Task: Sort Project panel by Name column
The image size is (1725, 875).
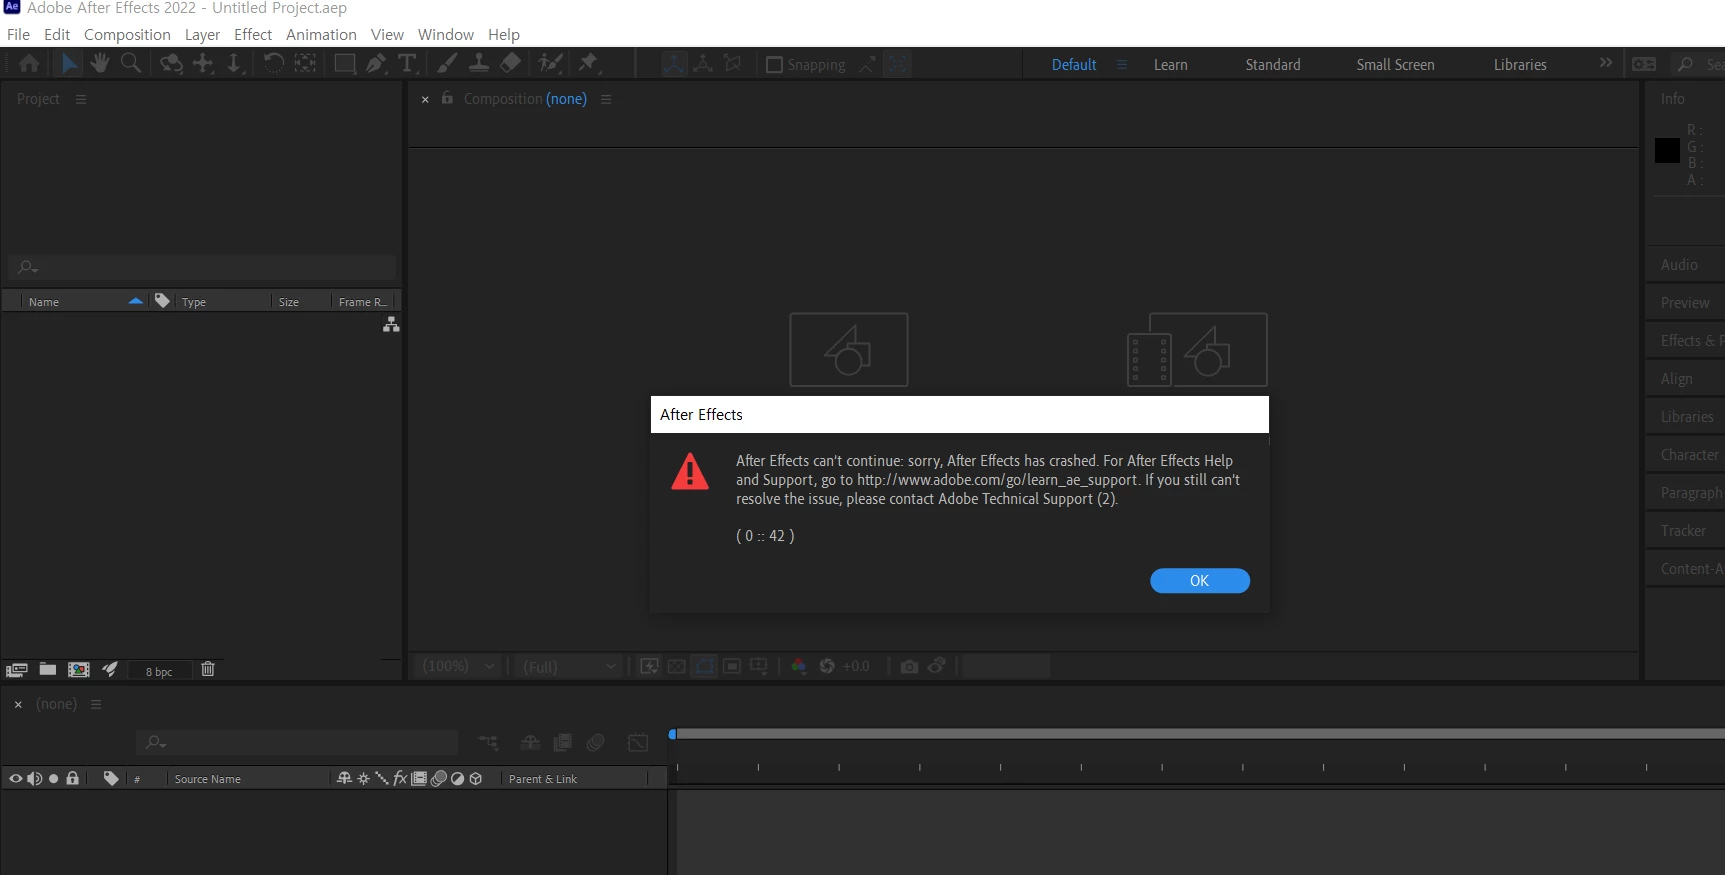Action: 44,302
